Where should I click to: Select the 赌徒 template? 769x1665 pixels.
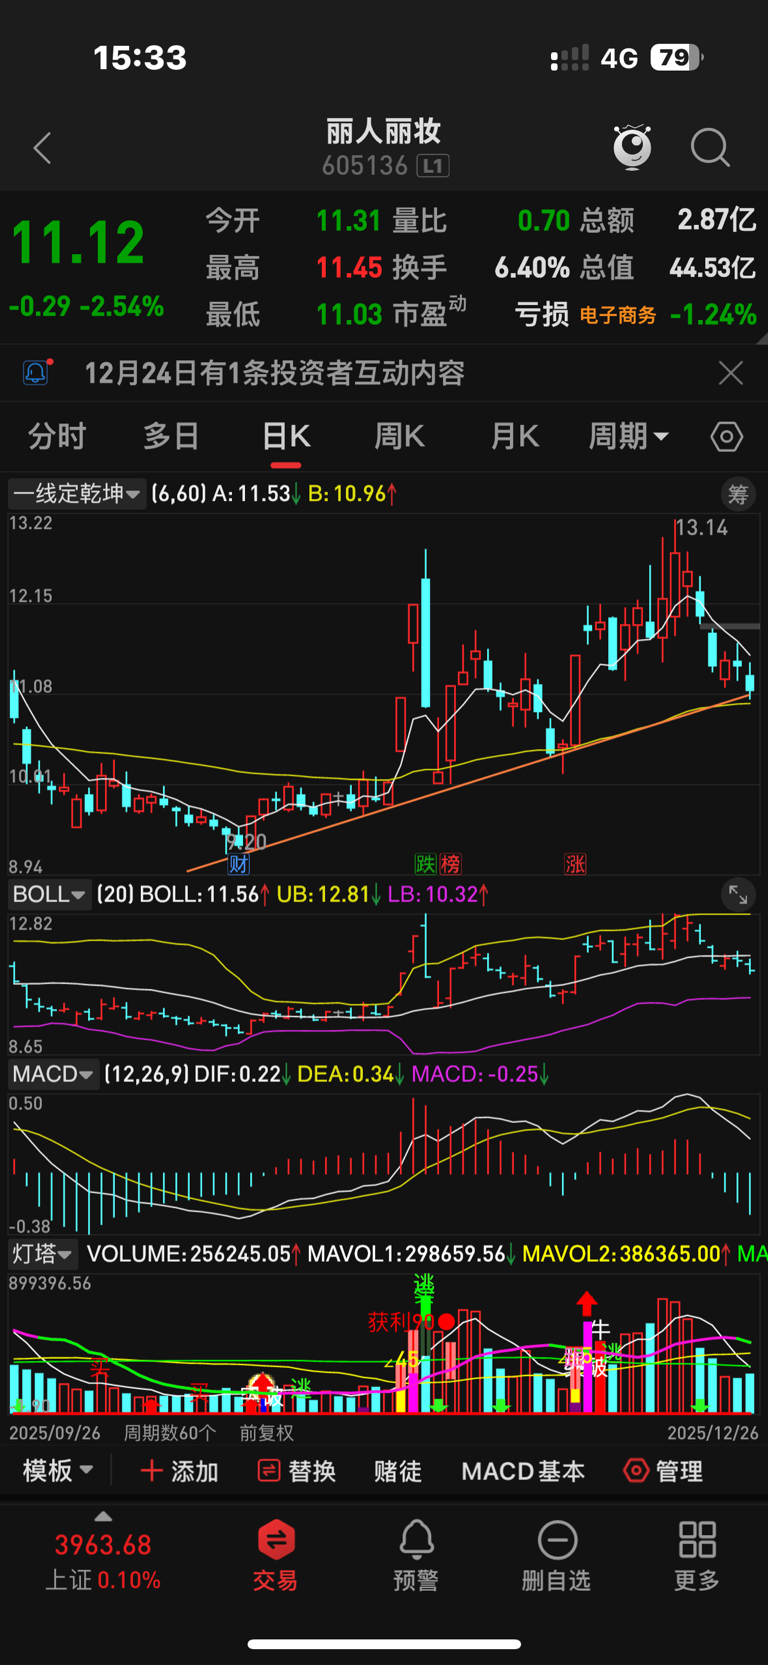(398, 1471)
